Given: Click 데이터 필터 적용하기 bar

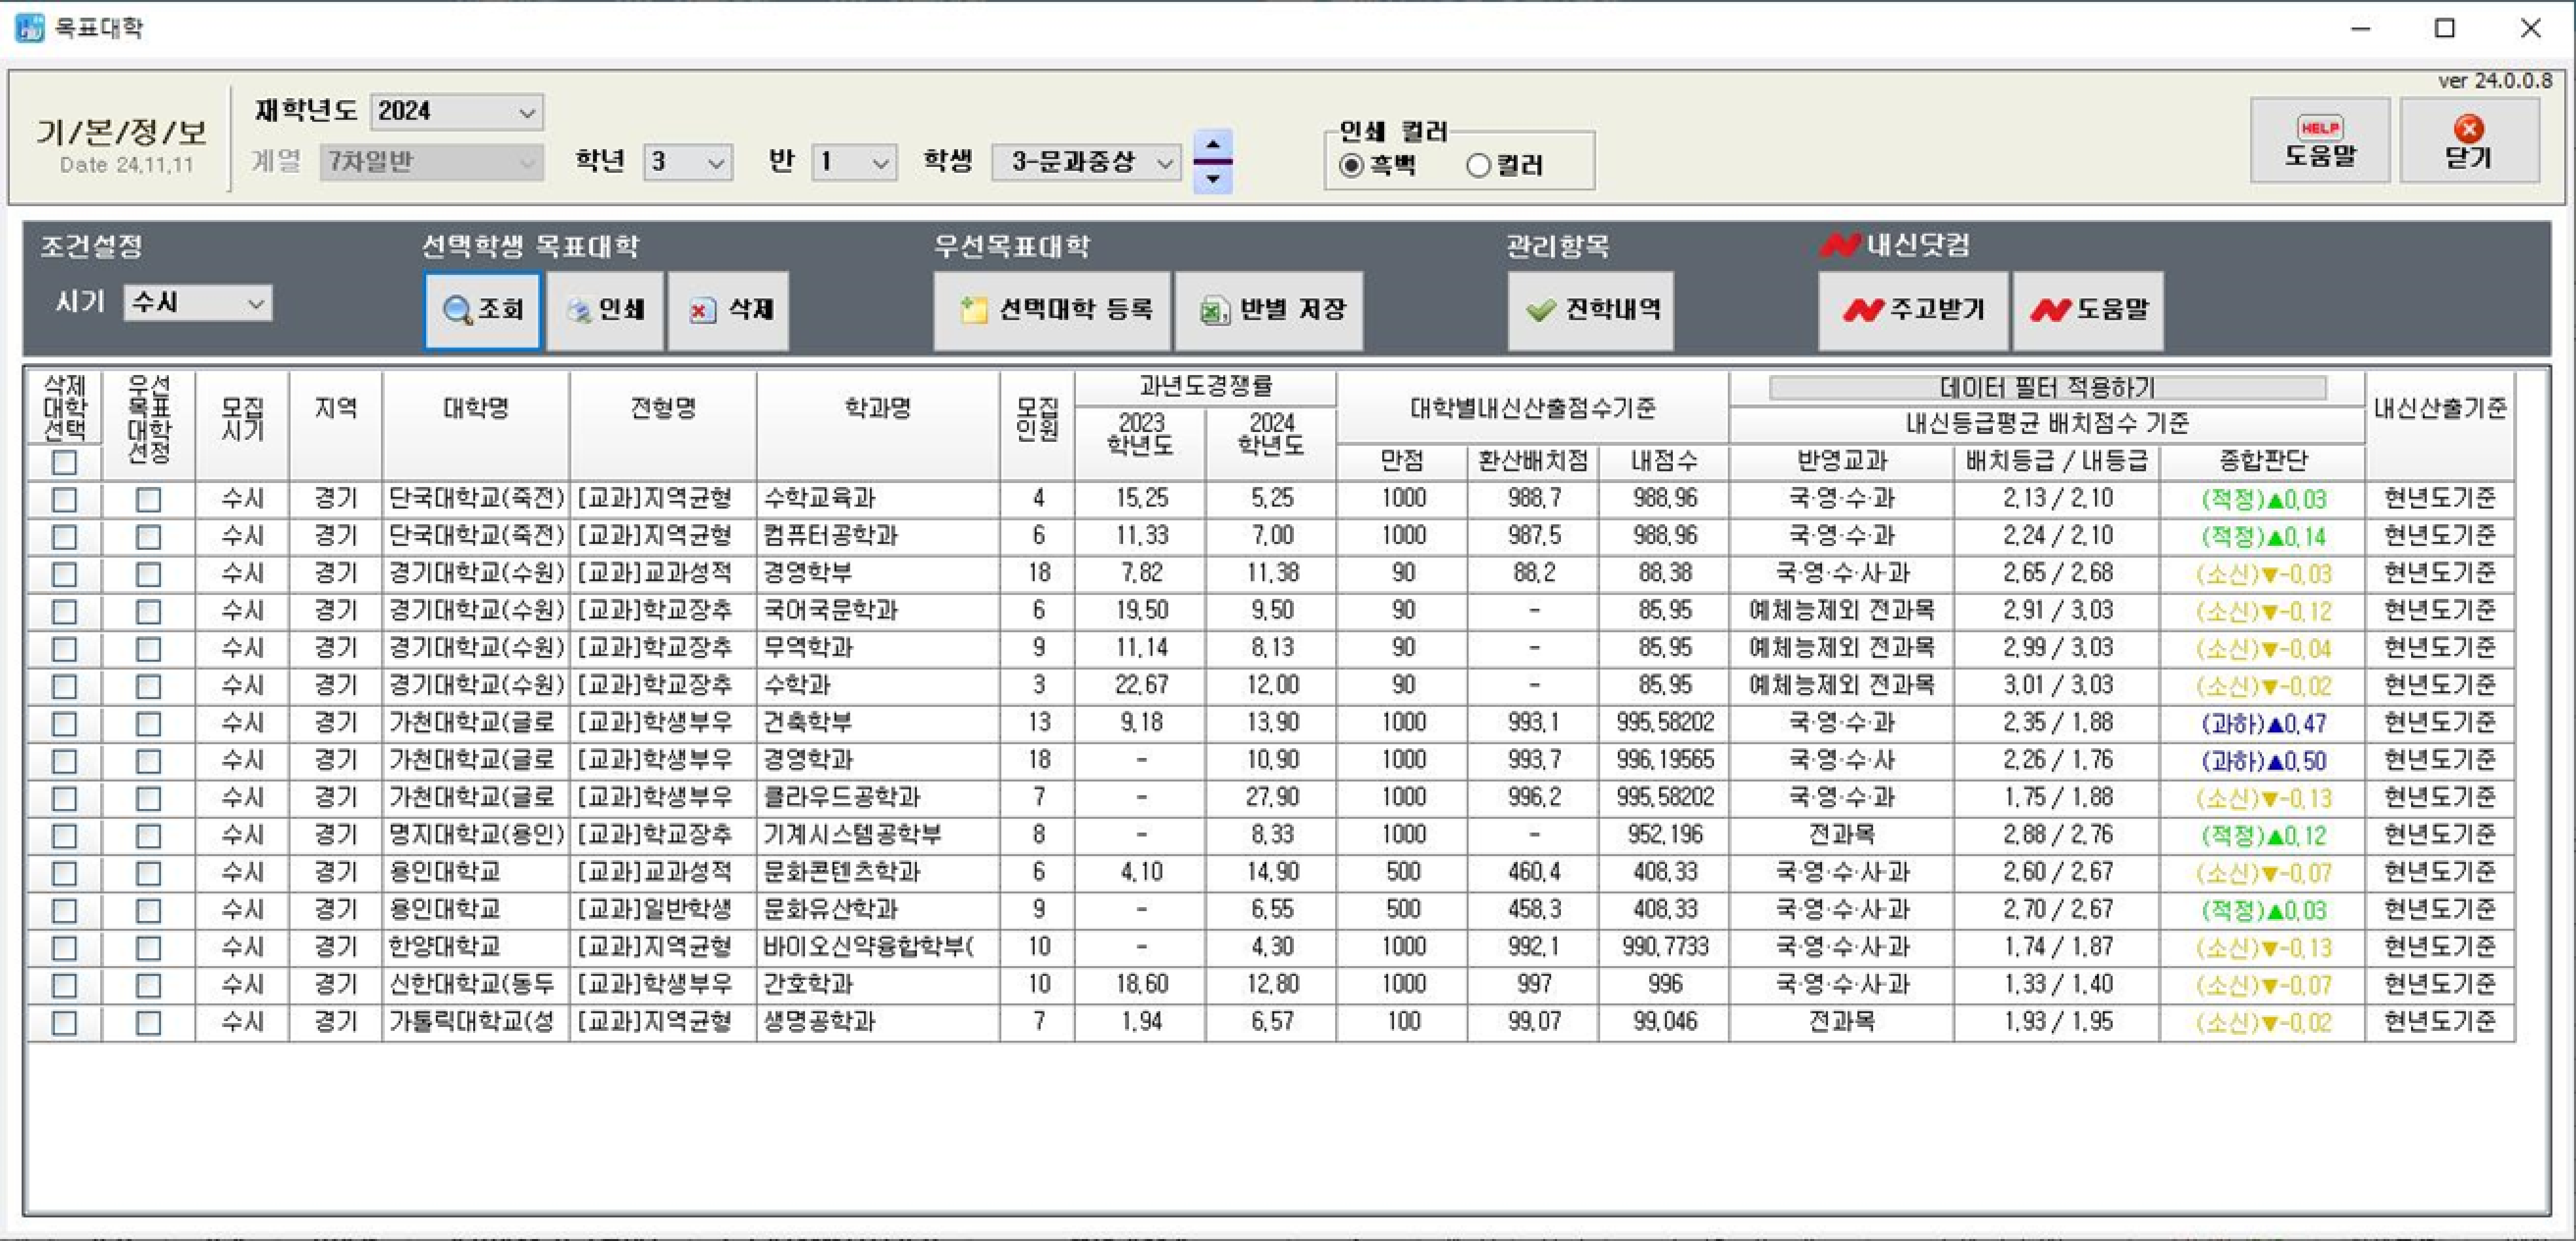Looking at the screenshot, I should (2047, 388).
